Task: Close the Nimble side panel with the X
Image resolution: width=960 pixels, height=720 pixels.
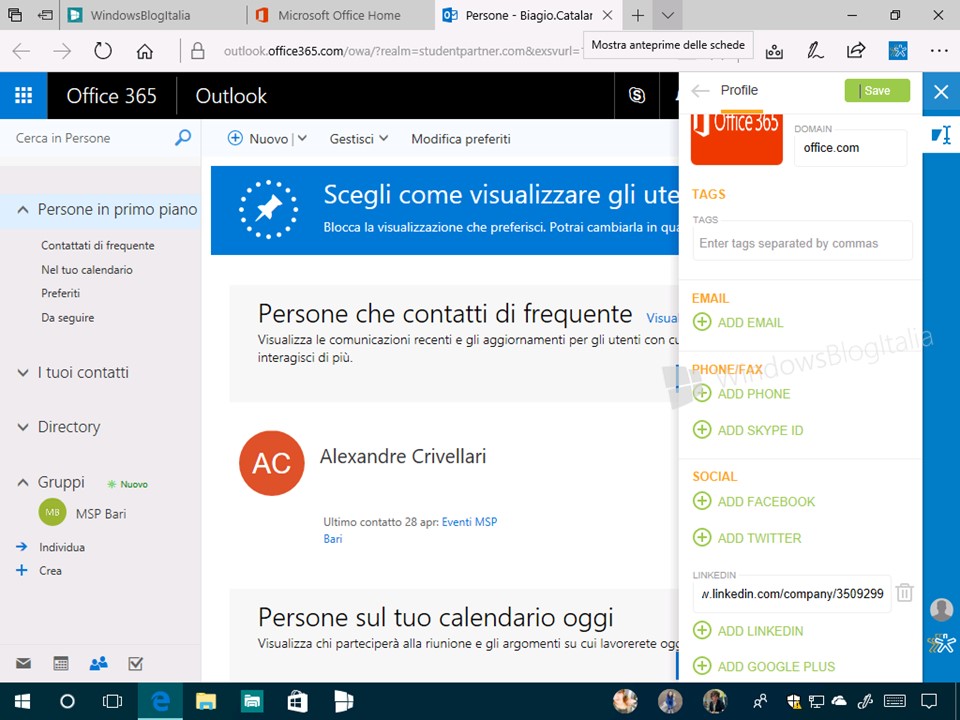Action: coord(941,92)
